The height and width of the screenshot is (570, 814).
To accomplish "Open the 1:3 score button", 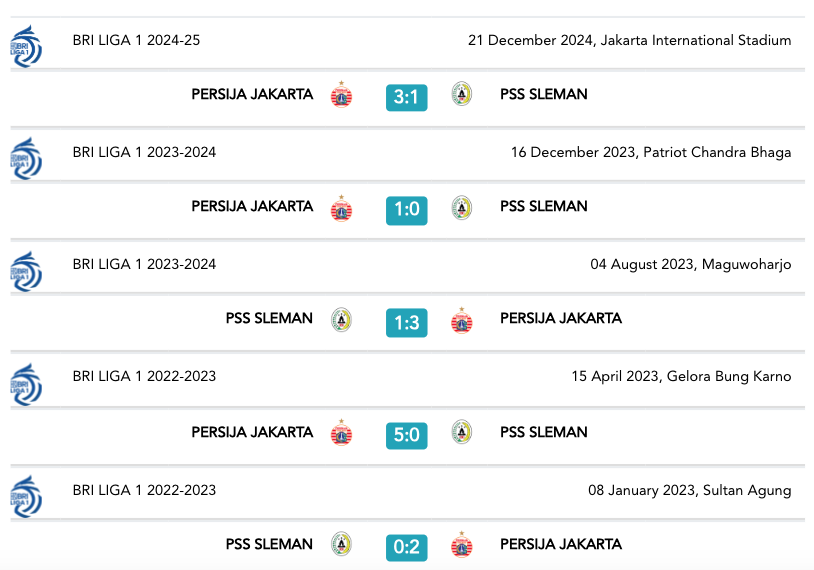I will [406, 323].
